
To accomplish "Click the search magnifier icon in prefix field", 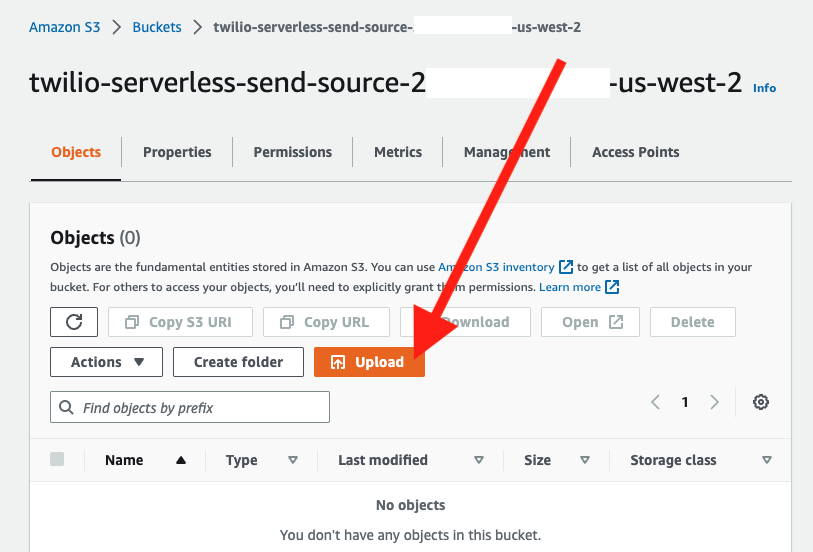I will pos(66,407).
